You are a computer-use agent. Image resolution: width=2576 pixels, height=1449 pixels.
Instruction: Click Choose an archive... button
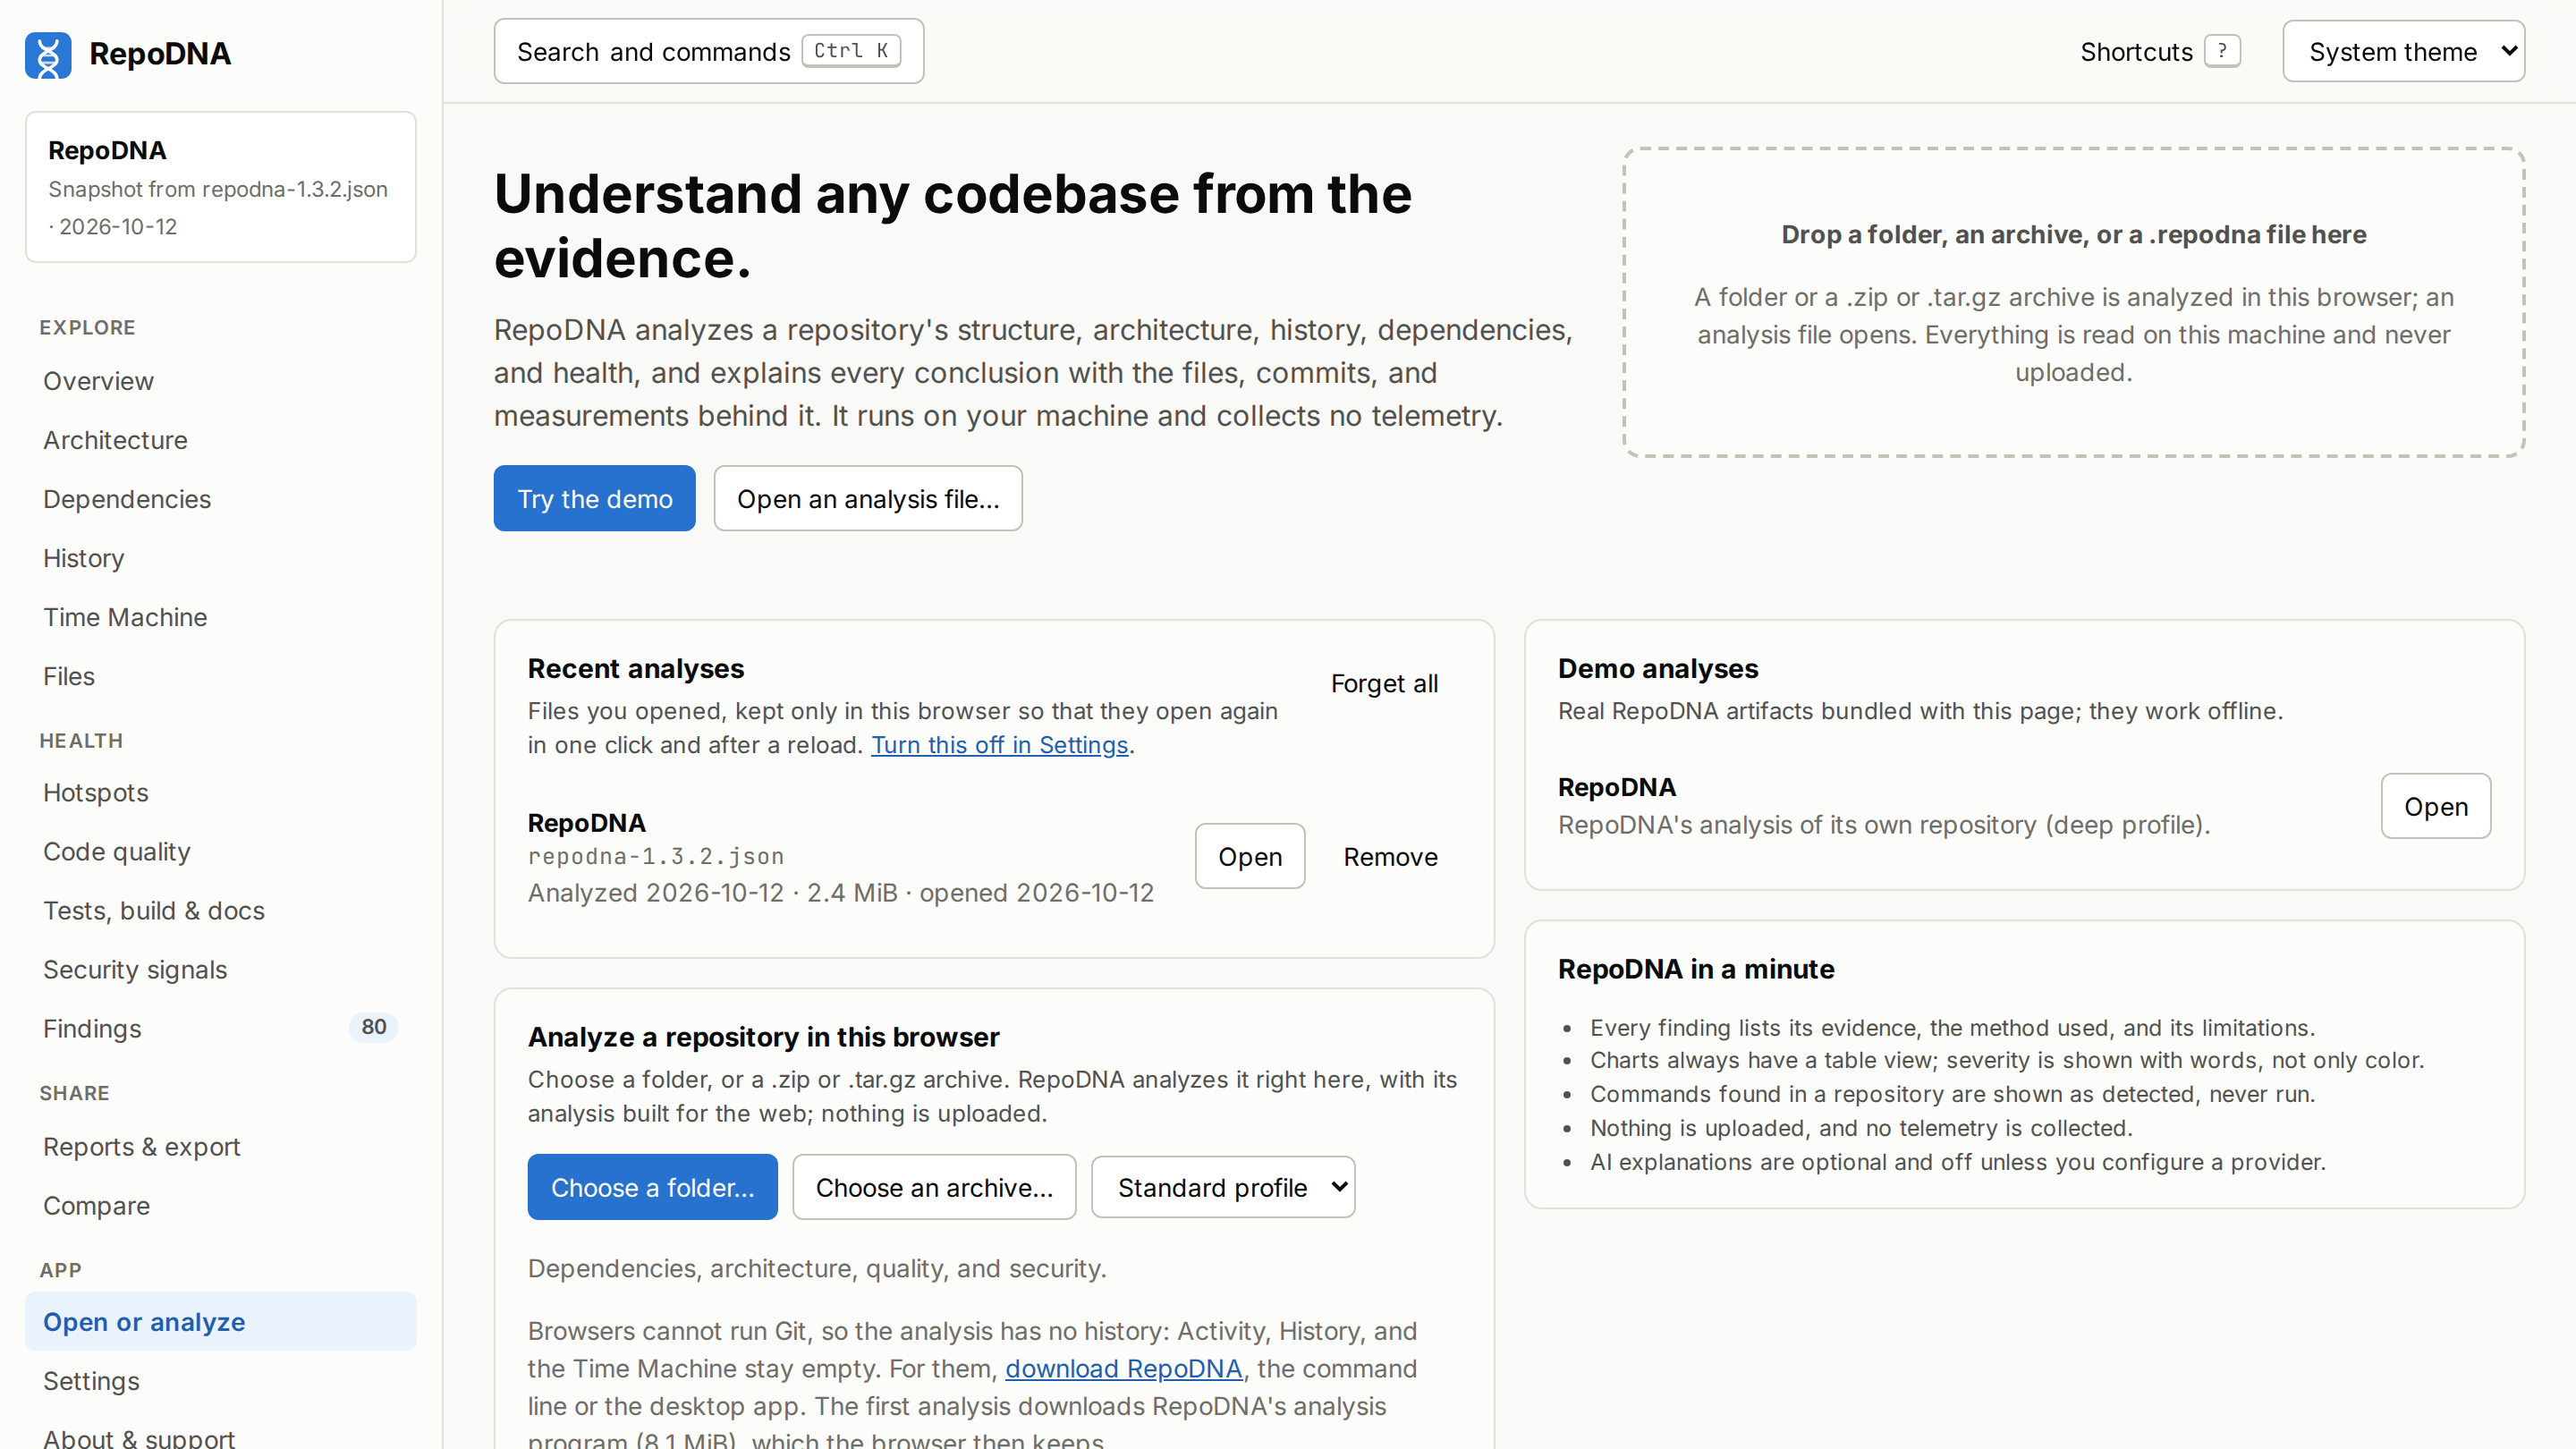[934, 1187]
